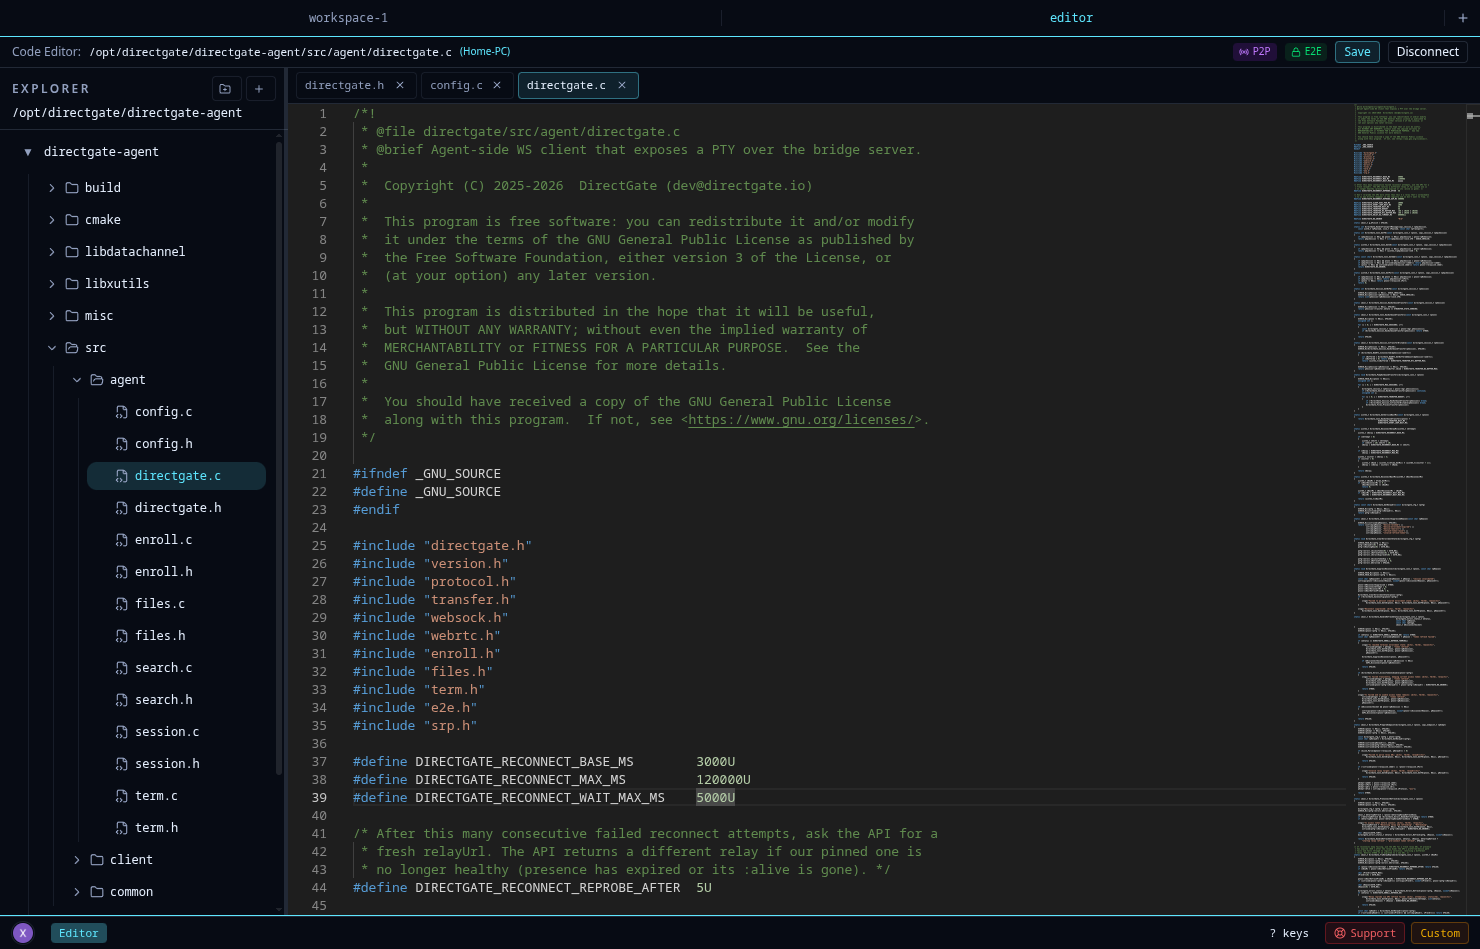
Task: Expand the build folder chevron
Action: (52, 188)
